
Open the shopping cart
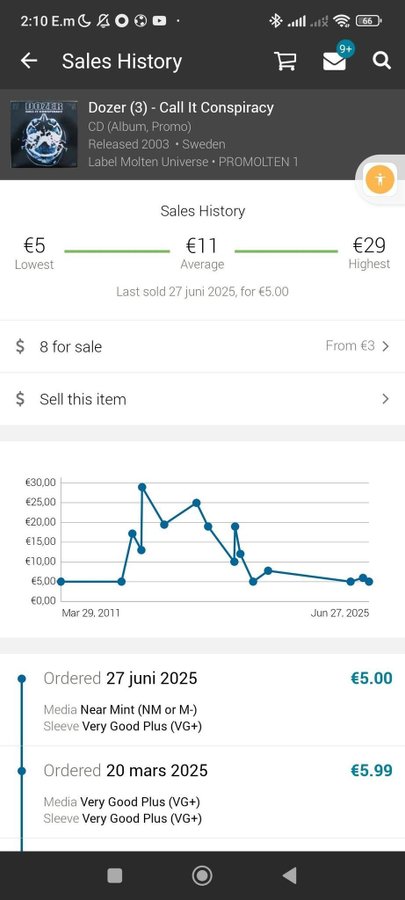click(285, 61)
